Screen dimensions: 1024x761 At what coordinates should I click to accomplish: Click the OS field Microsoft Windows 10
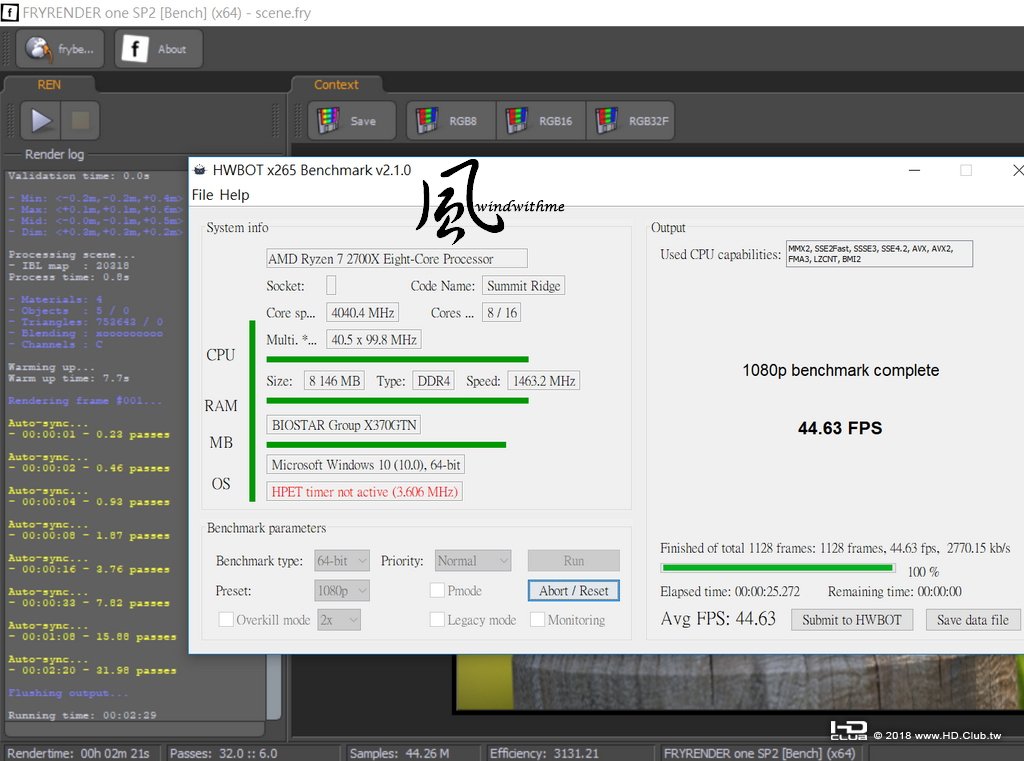366,465
